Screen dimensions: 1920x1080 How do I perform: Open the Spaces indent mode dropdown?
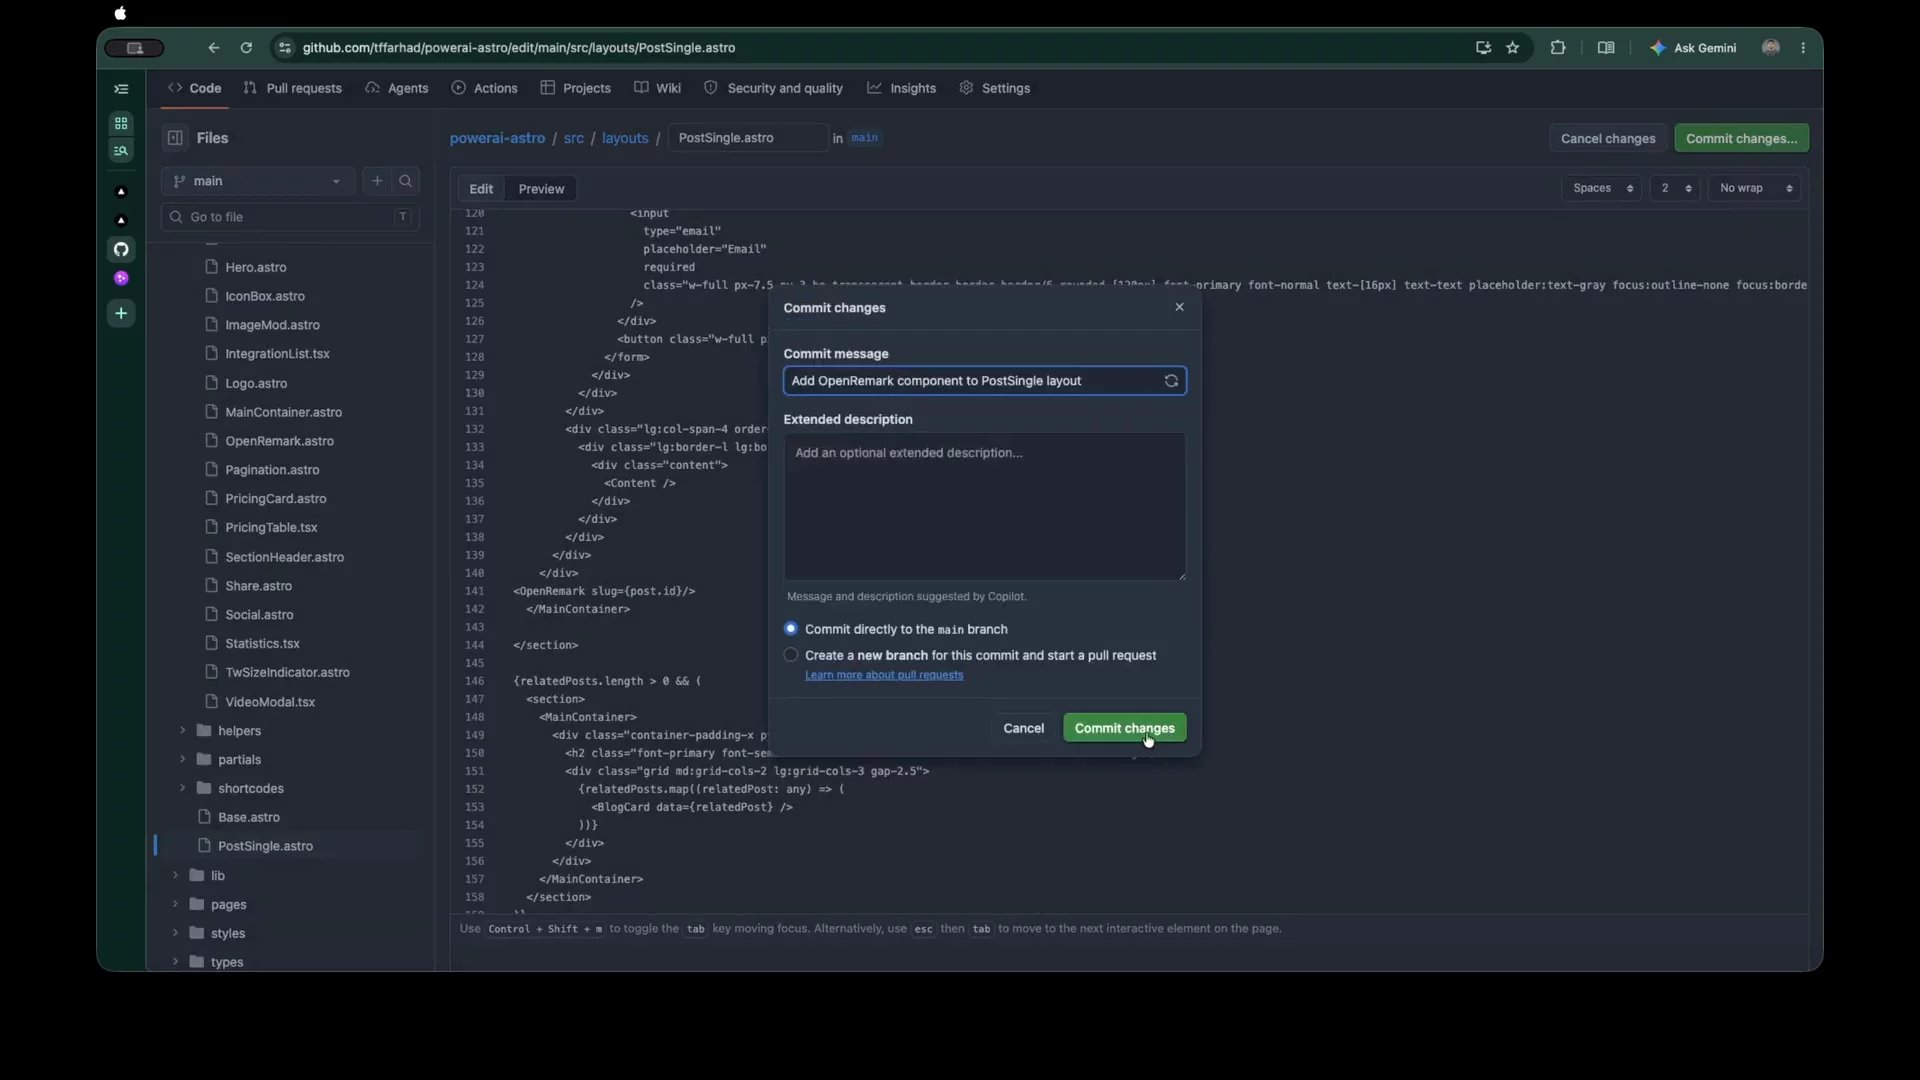[1601, 188]
